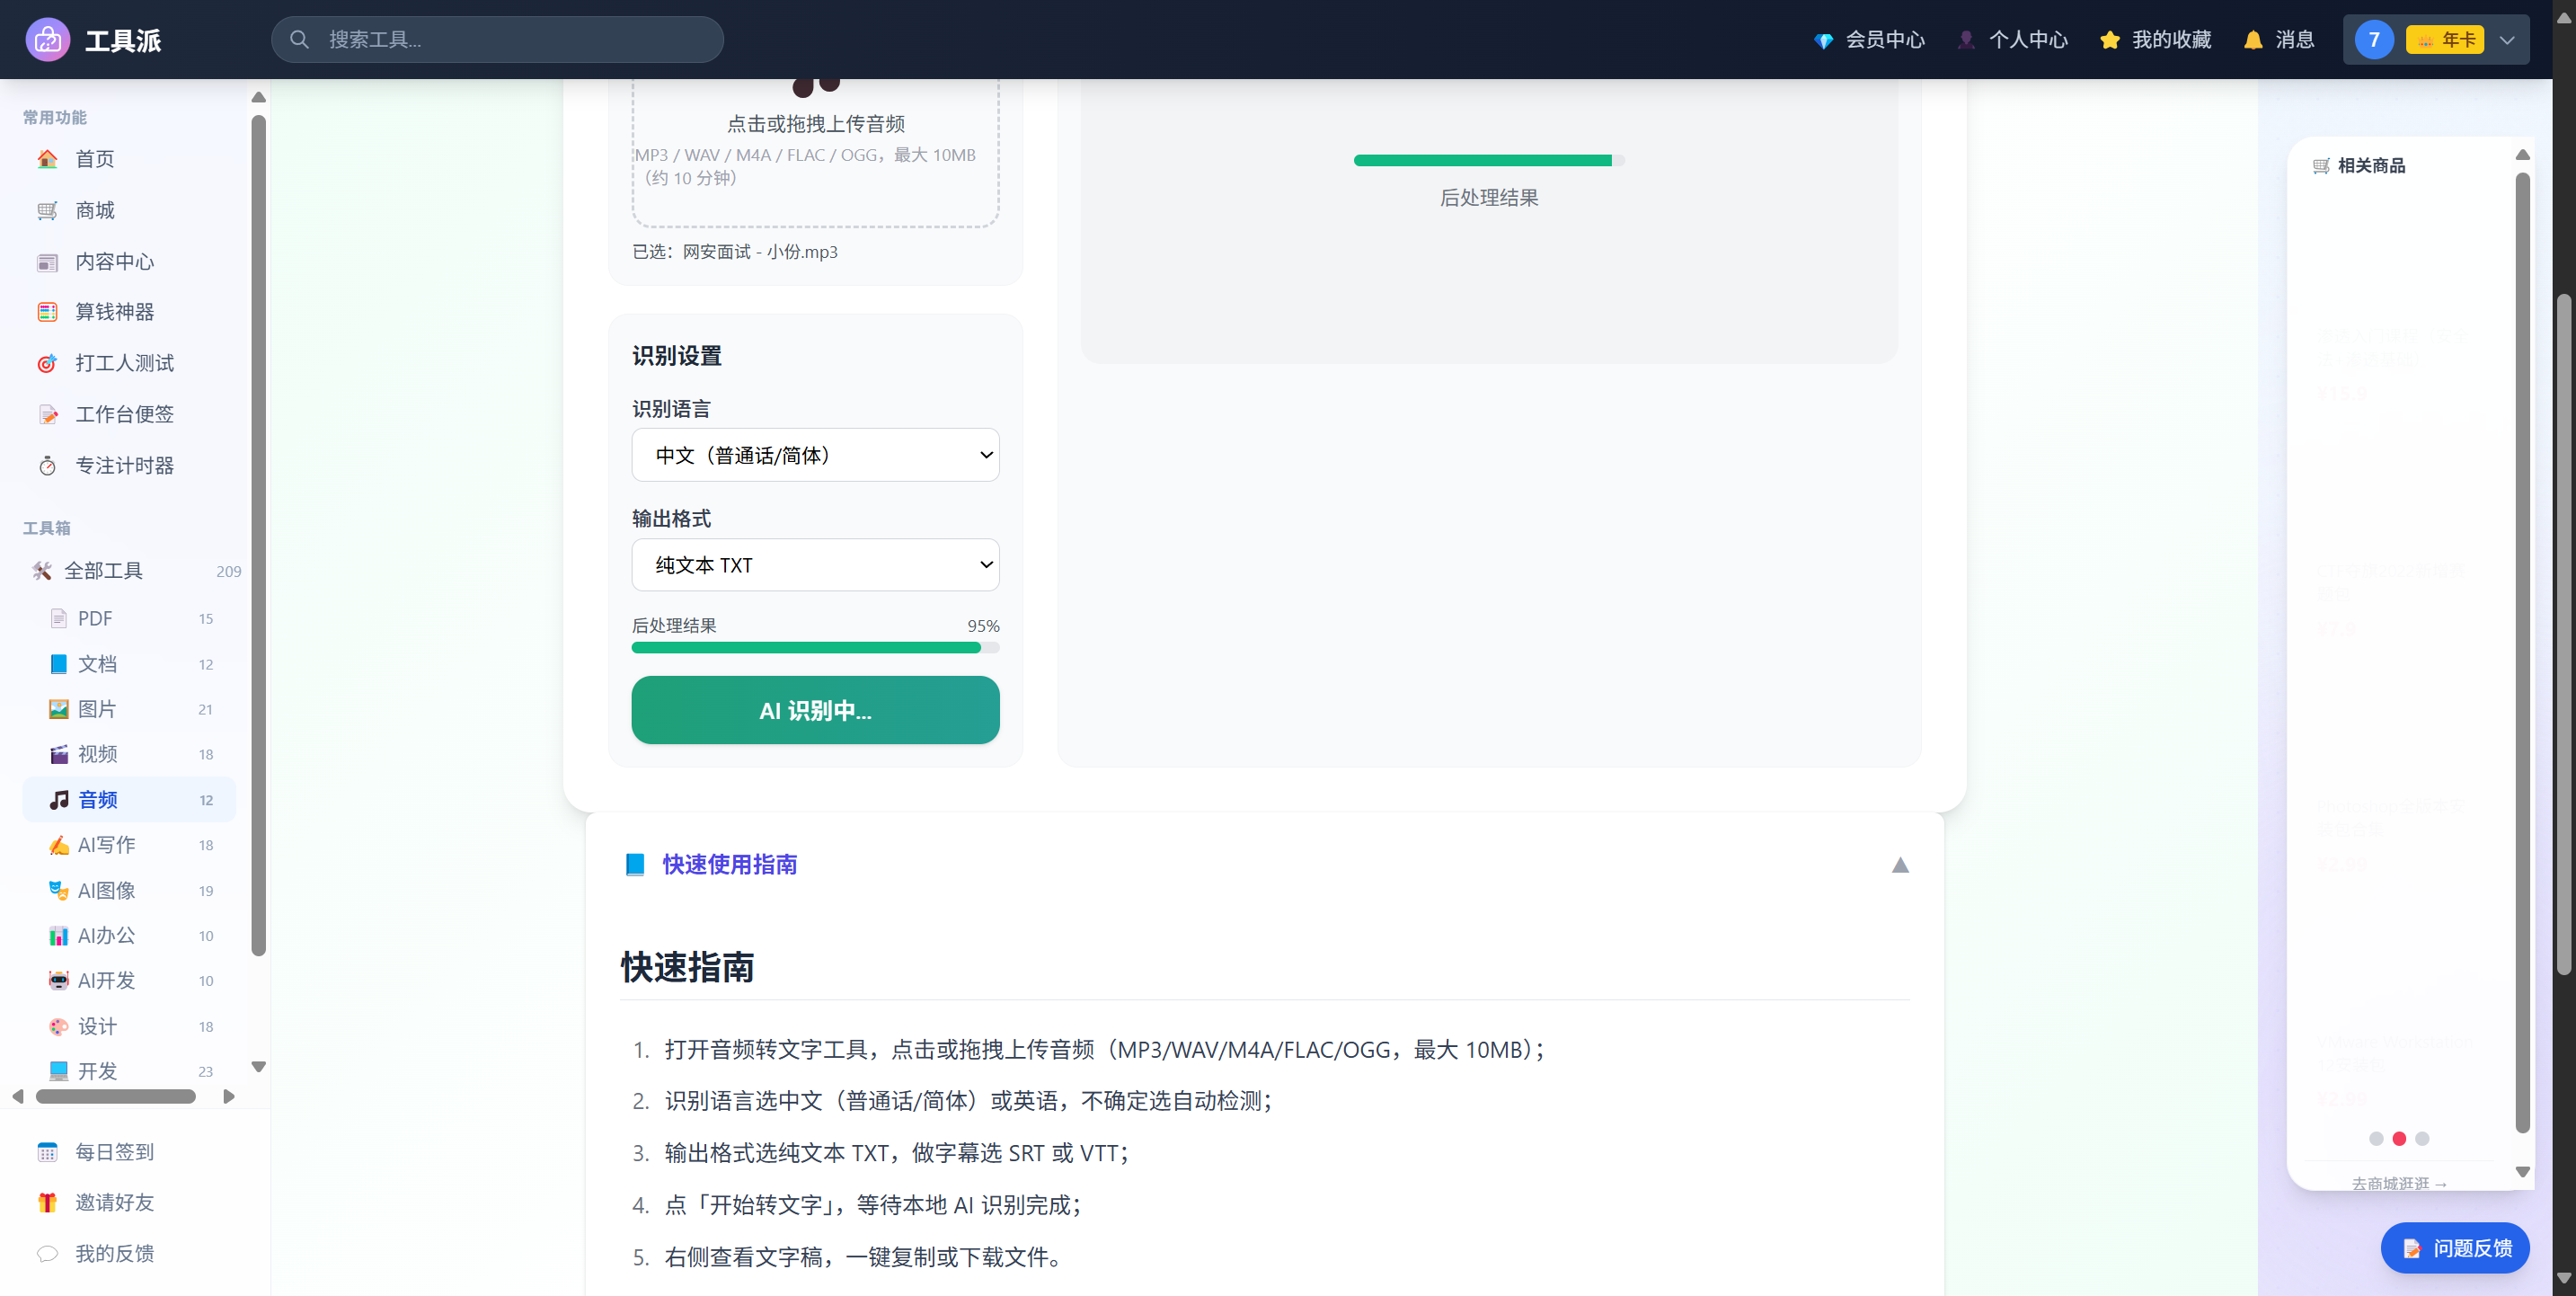Click the 工作台便签 note icon
Screen dimensions: 2576x1296
(x=47, y=414)
